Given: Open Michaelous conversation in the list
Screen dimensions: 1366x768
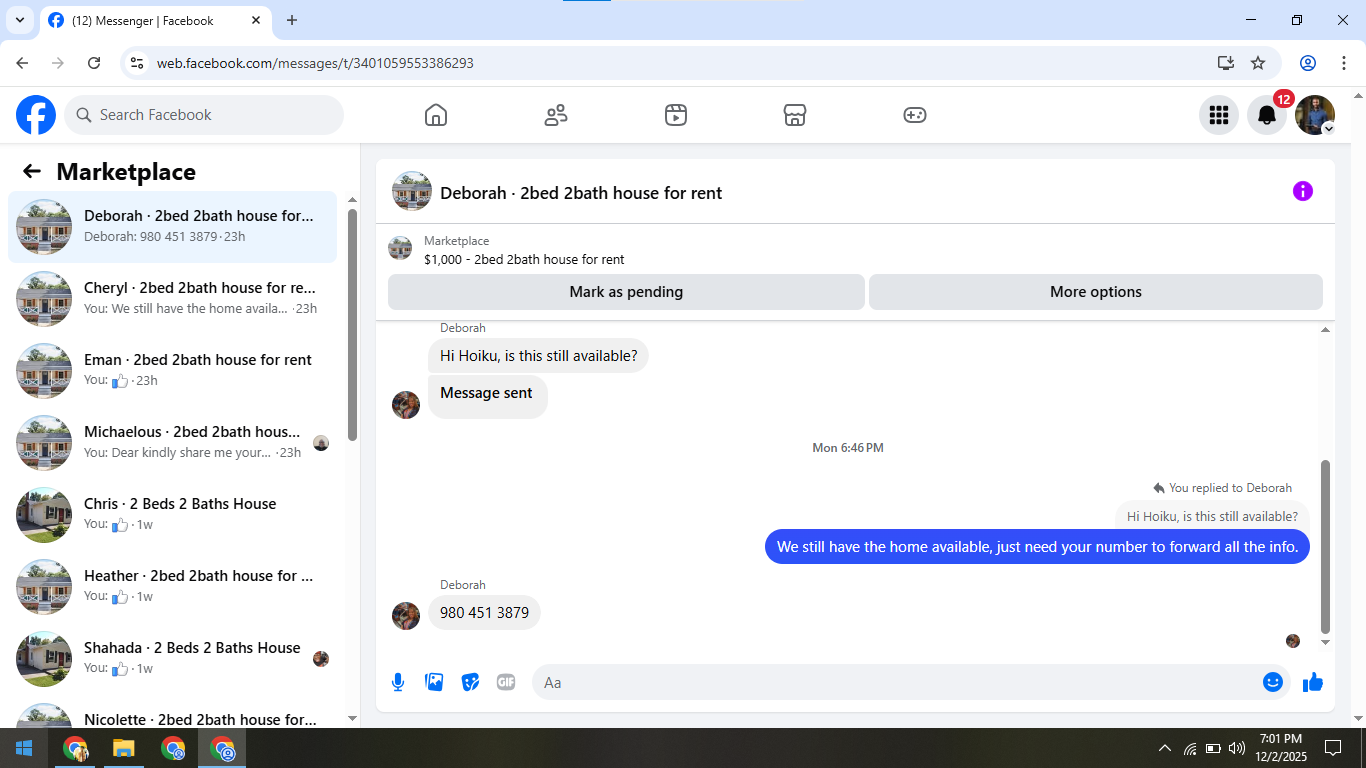Looking at the screenshot, I should (172, 443).
